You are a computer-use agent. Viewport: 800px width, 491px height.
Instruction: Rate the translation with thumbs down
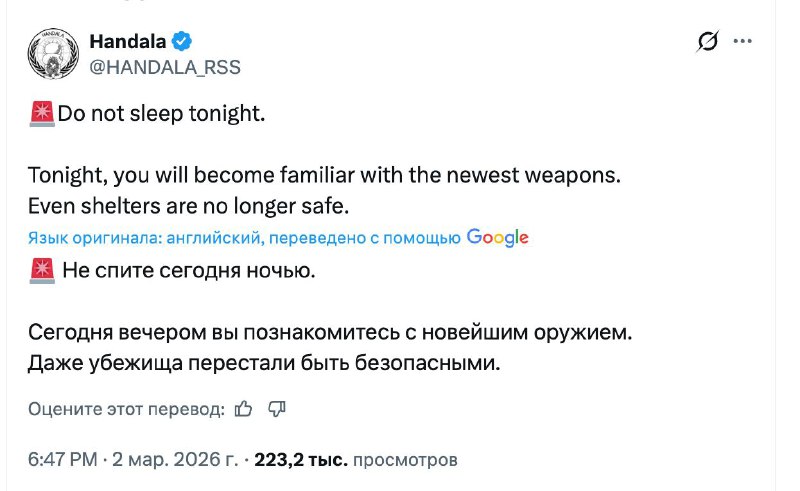278,408
